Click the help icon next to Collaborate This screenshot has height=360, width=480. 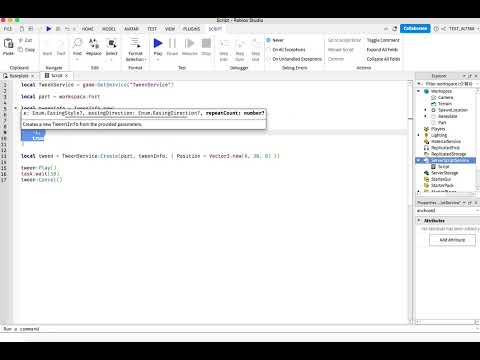point(436,29)
